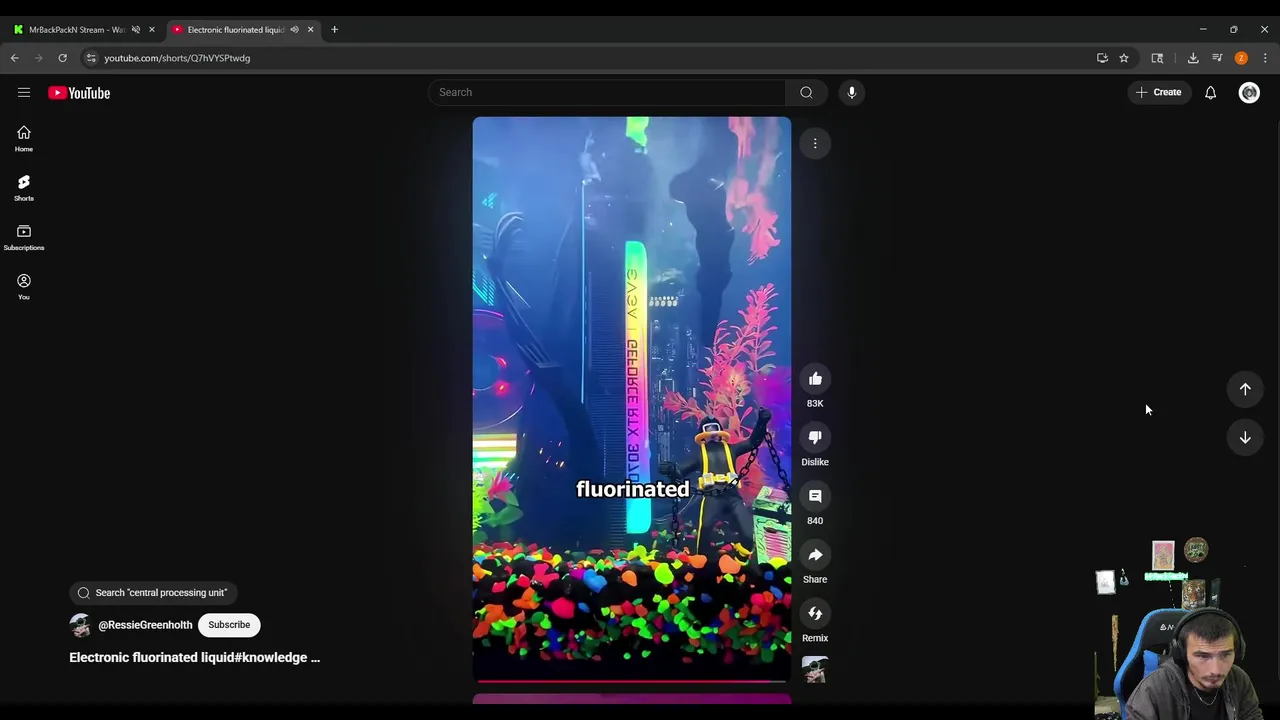Open media controls in browser toolbar
This screenshot has height=720, width=1280.
[1217, 58]
